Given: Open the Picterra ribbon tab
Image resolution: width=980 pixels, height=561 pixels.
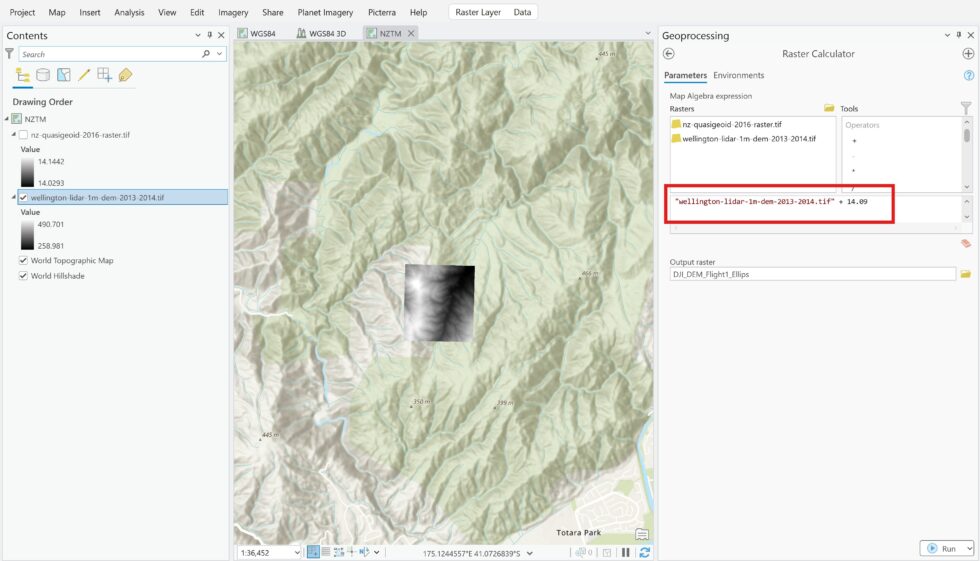Looking at the screenshot, I should click(381, 12).
